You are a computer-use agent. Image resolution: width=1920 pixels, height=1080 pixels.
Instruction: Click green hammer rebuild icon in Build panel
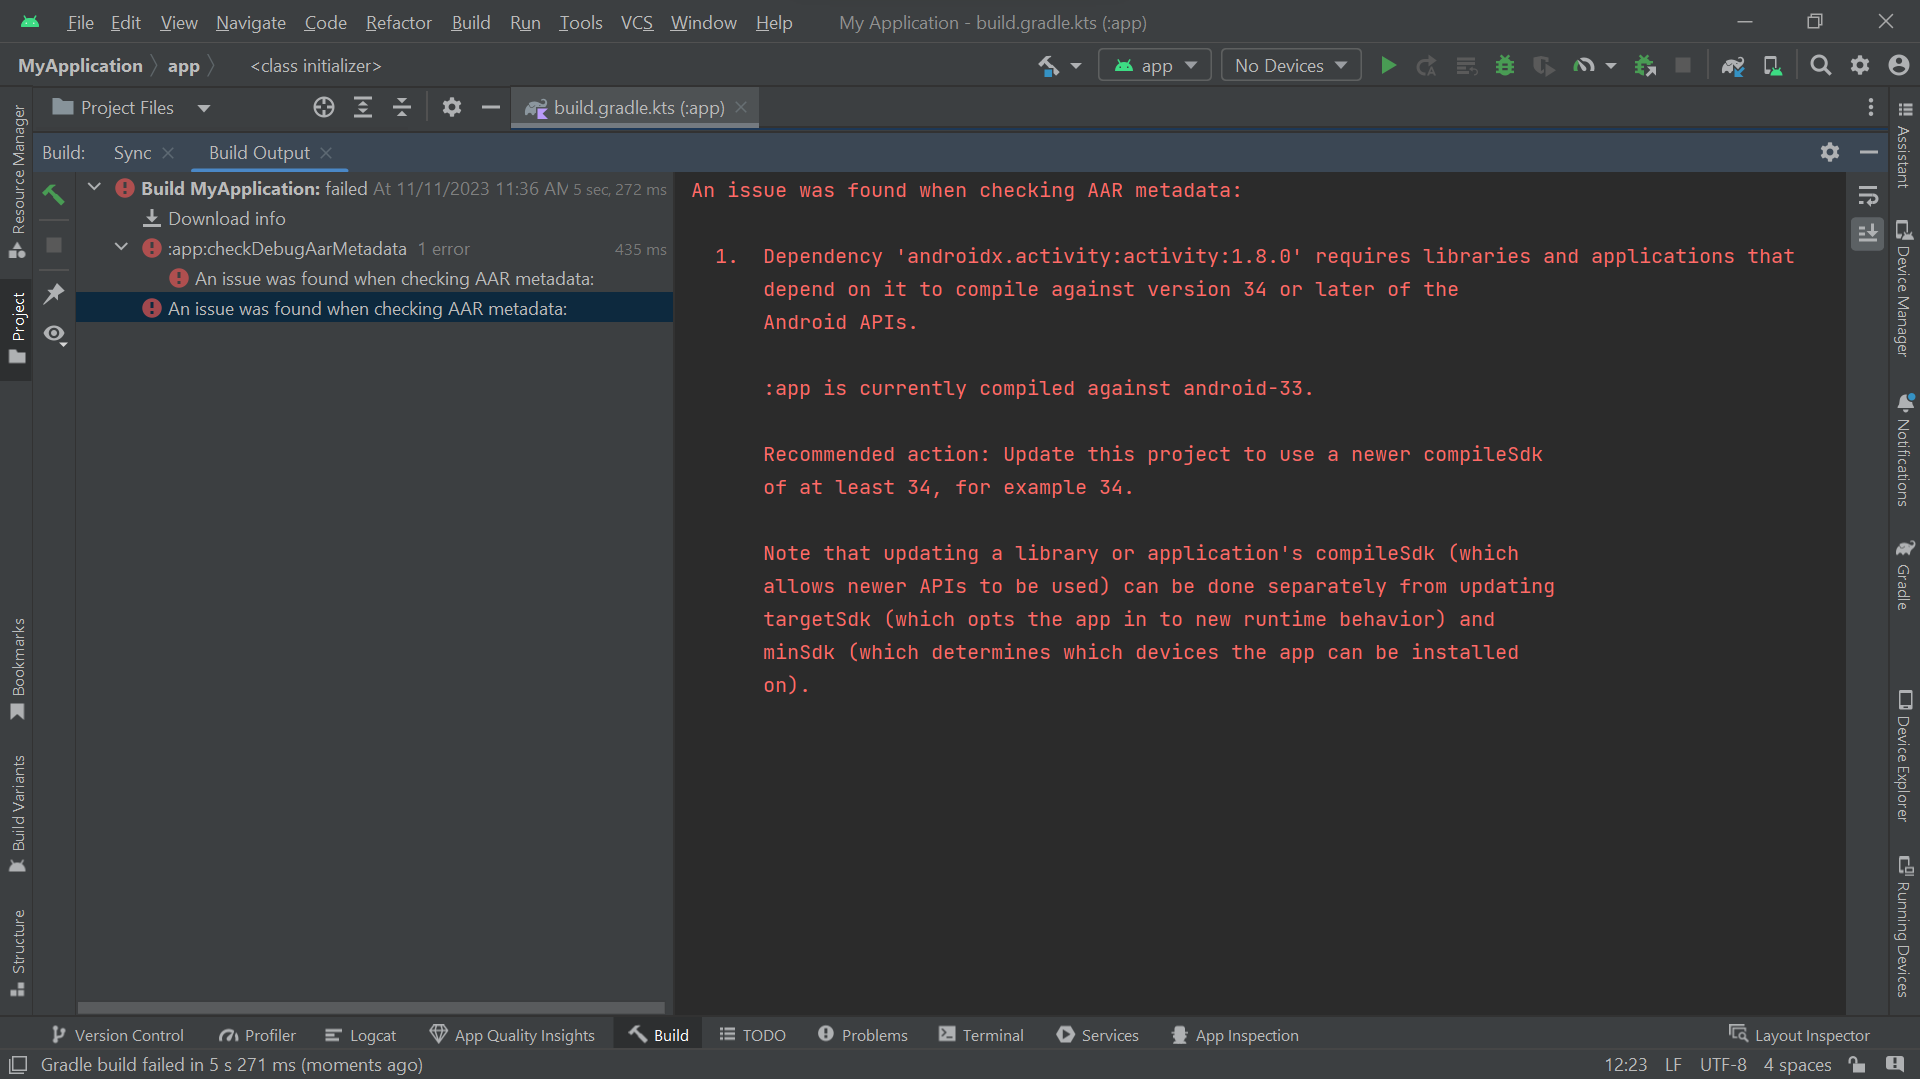[x=54, y=194]
